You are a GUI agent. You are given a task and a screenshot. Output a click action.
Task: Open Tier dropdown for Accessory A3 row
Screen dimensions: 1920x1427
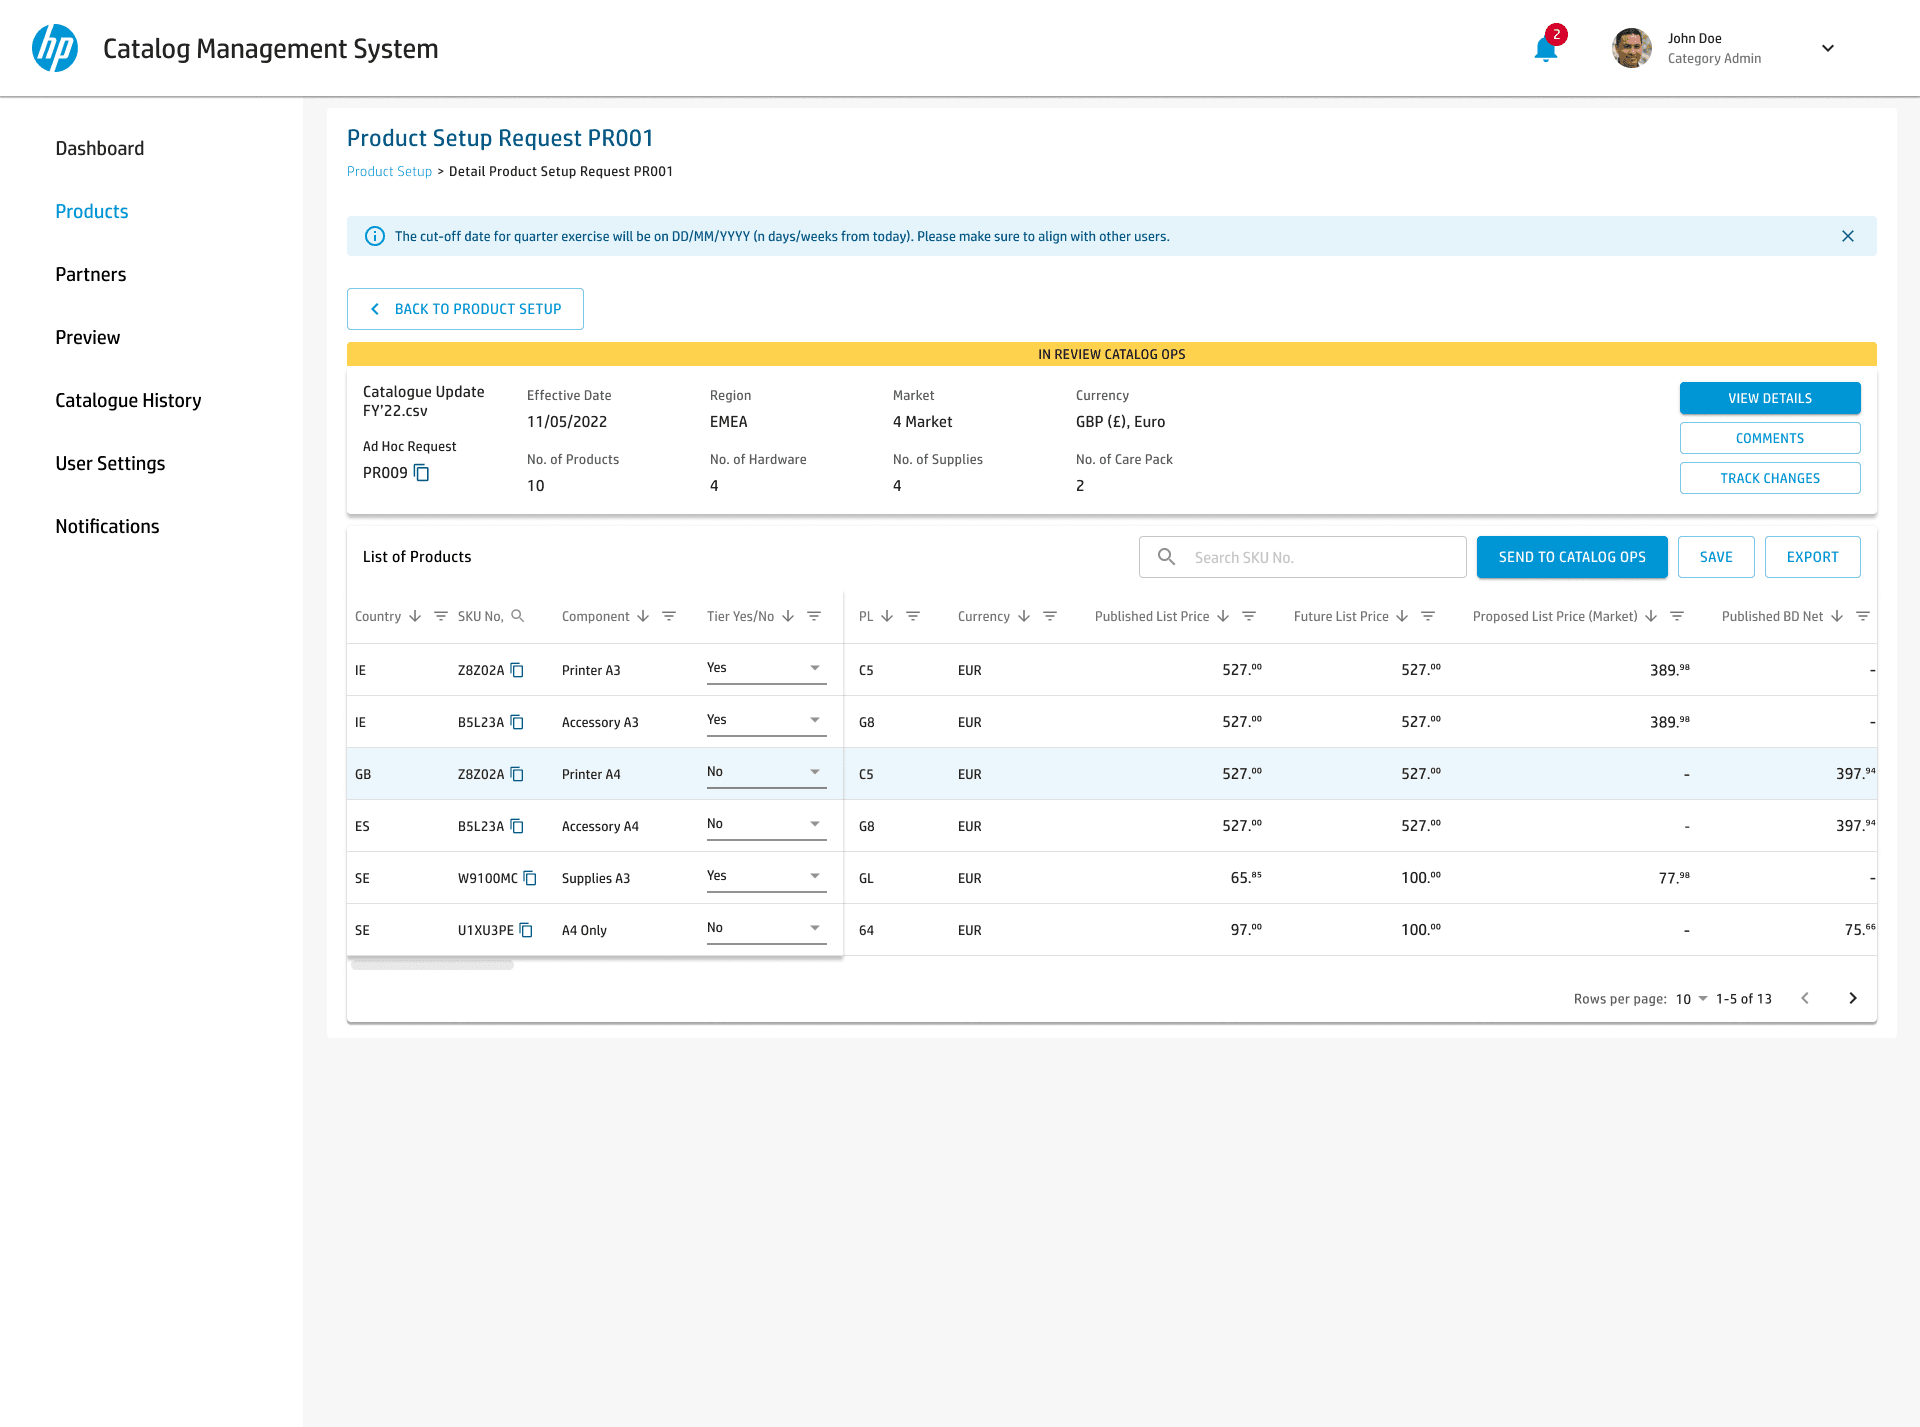tap(766, 721)
